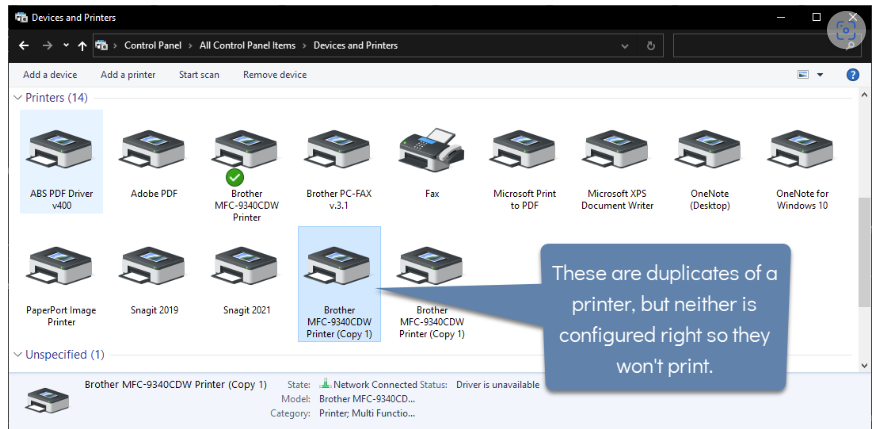Screen dimensions: 875x429
Task: Click Category value Printer; Multi Functio...
Action: coord(367,413)
